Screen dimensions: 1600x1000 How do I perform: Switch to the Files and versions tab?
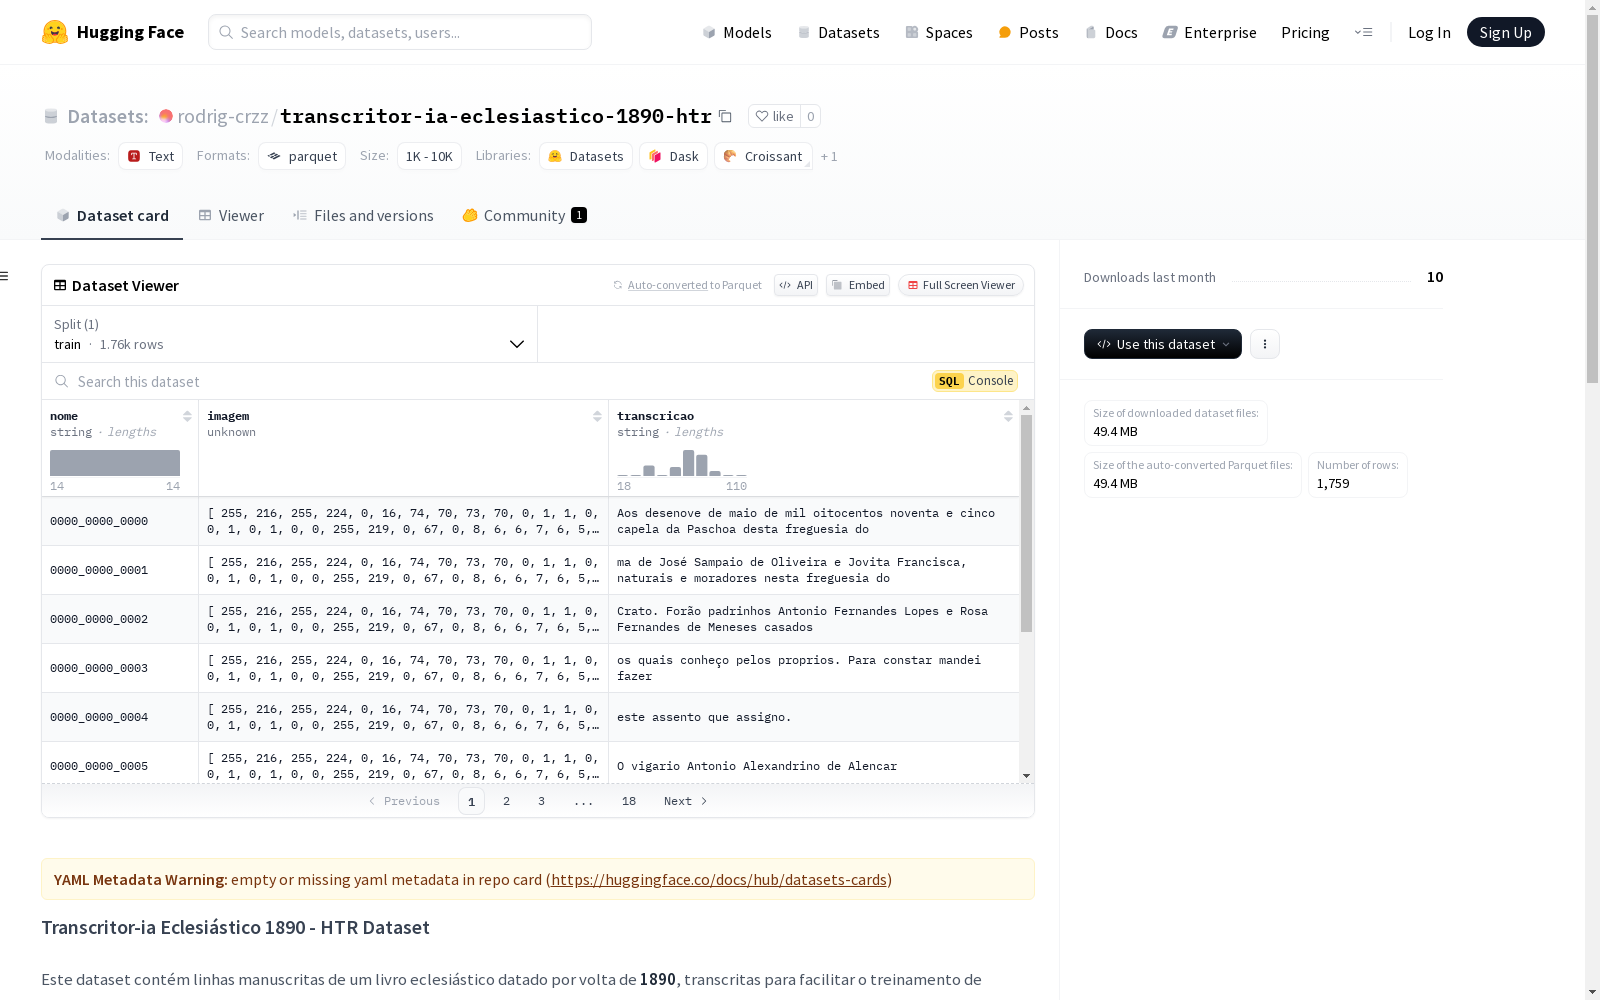pyautogui.click(x=363, y=215)
